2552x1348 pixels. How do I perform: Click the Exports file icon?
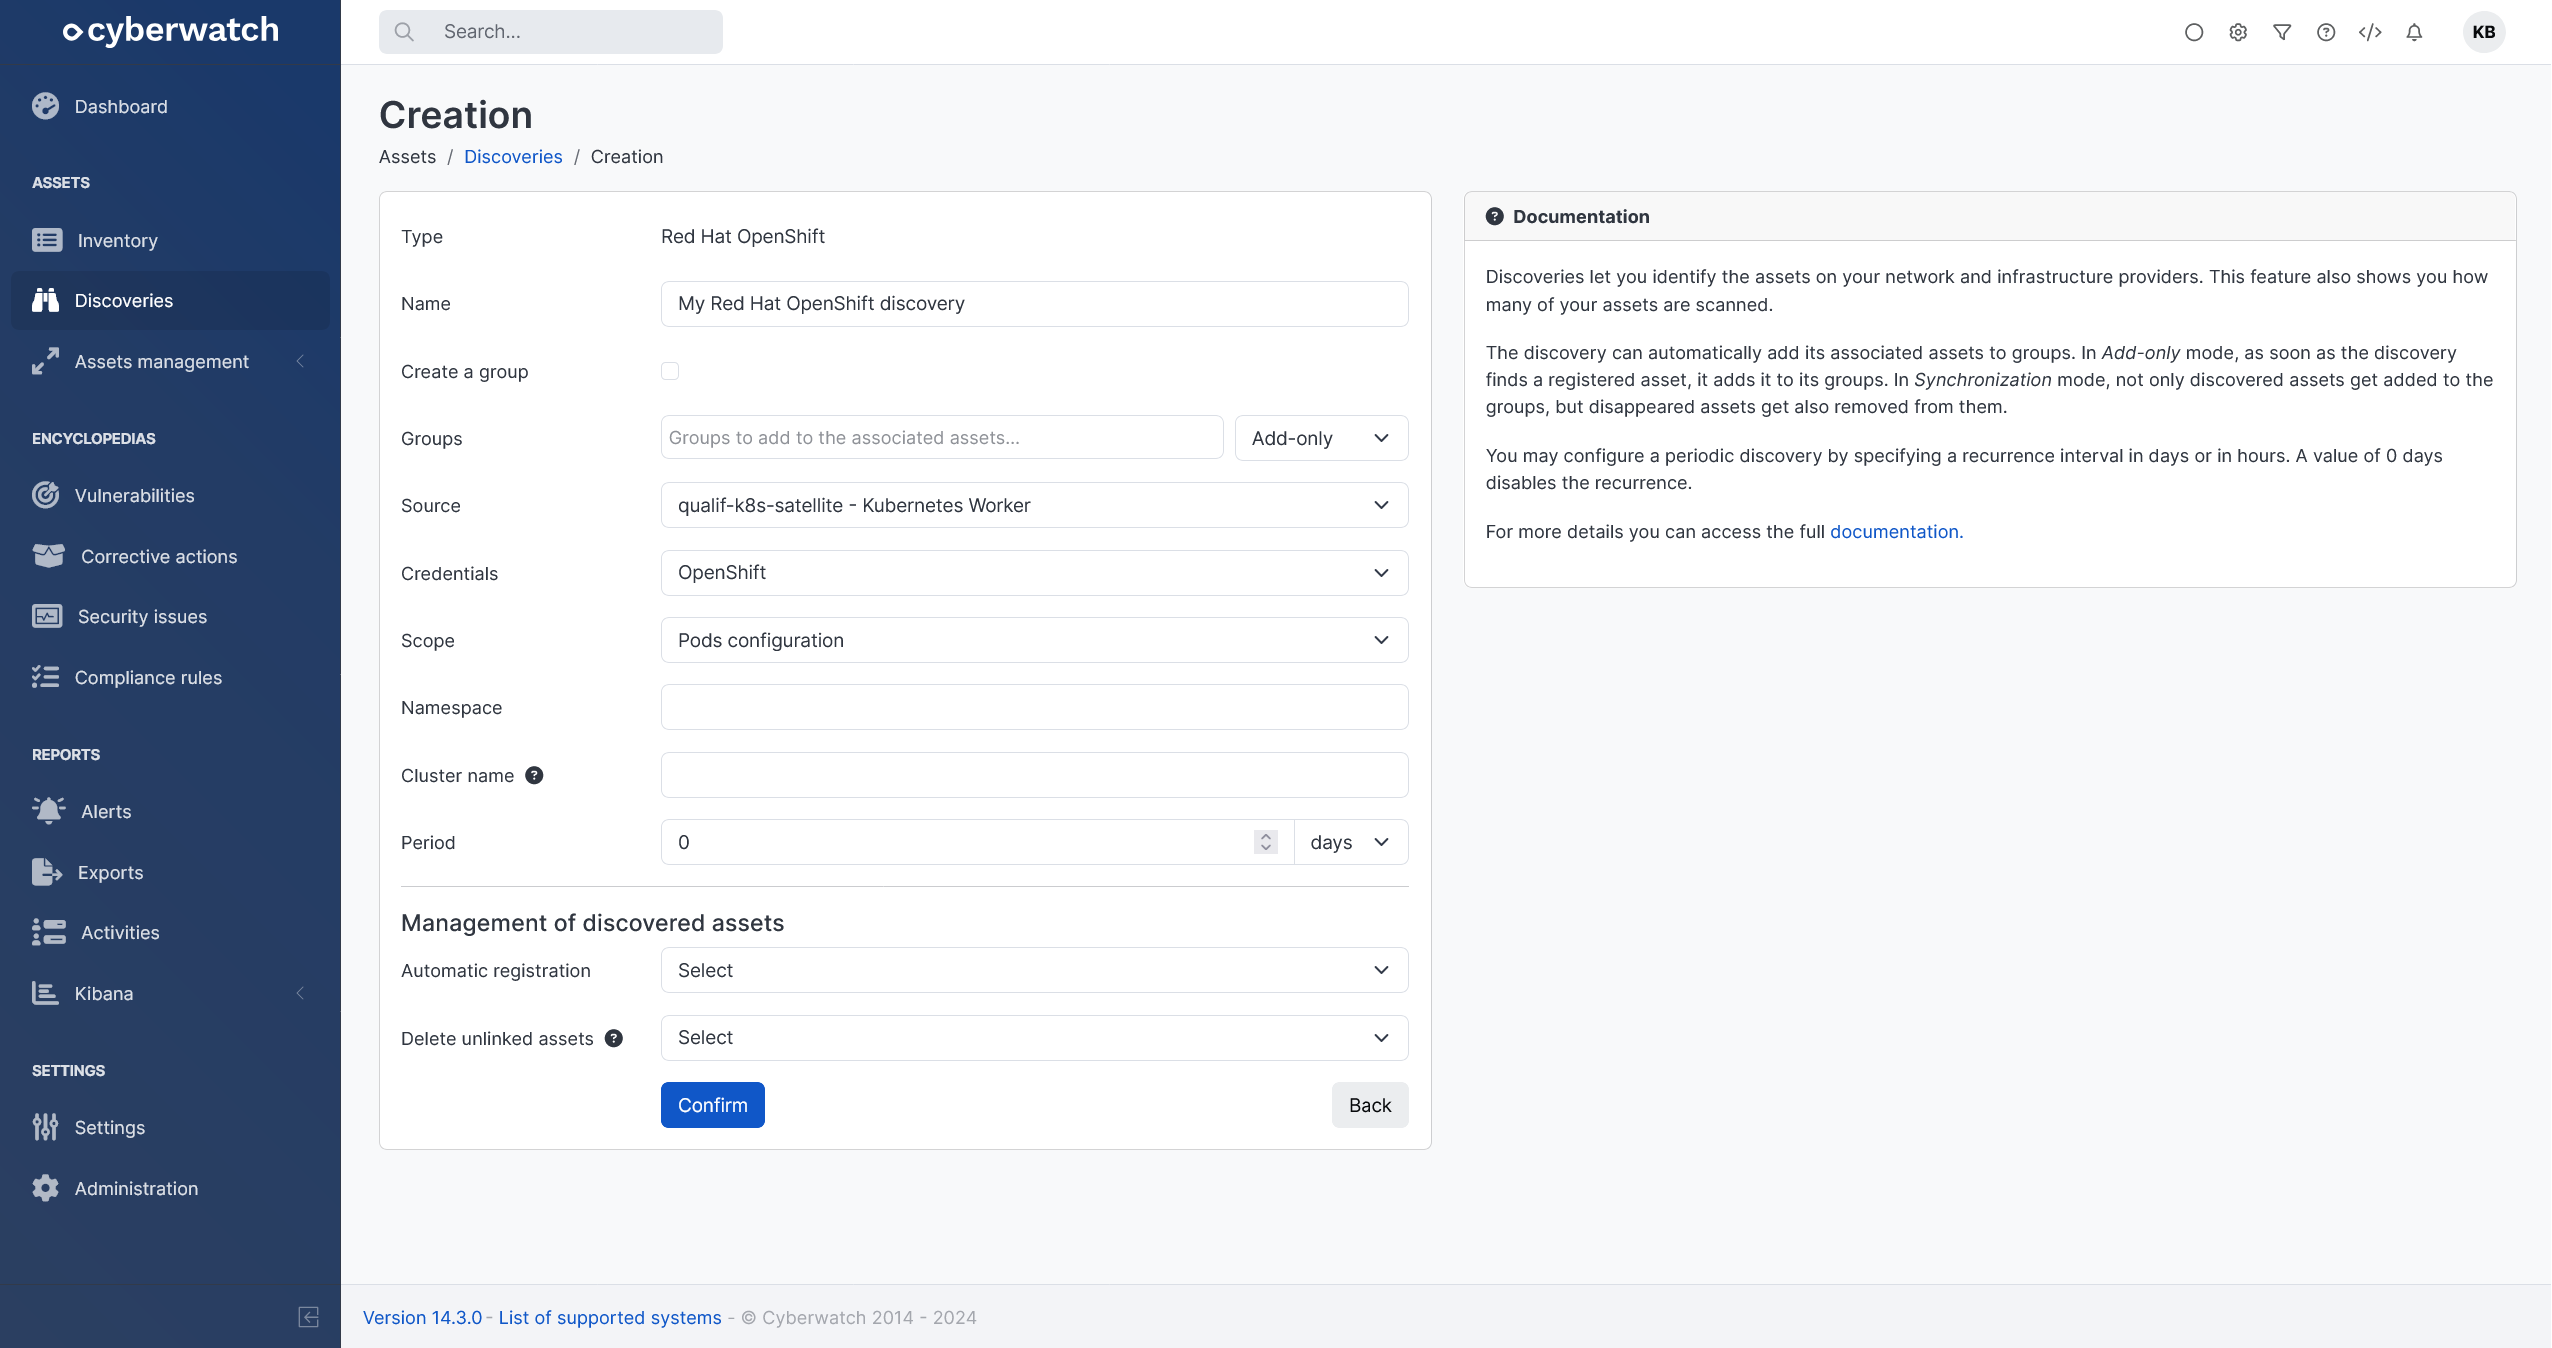(47, 872)
